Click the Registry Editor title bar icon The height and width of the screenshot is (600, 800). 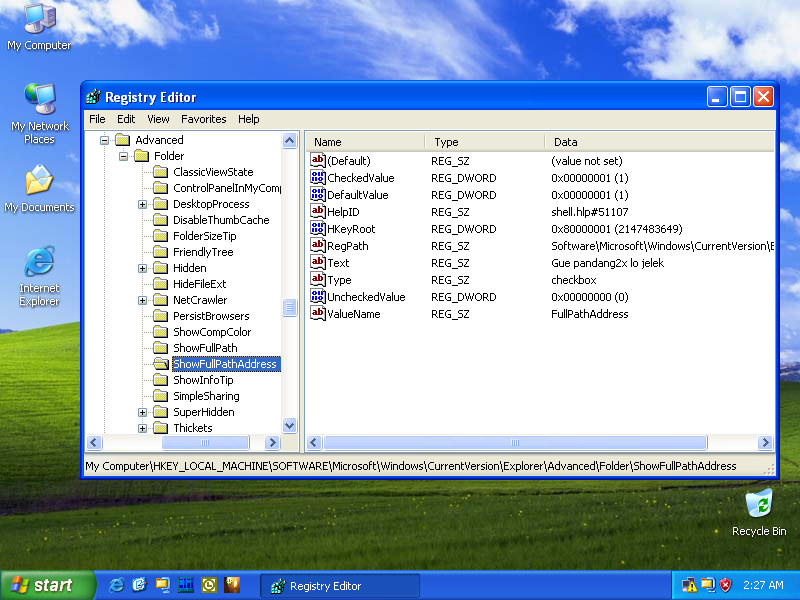pos(93,96)
